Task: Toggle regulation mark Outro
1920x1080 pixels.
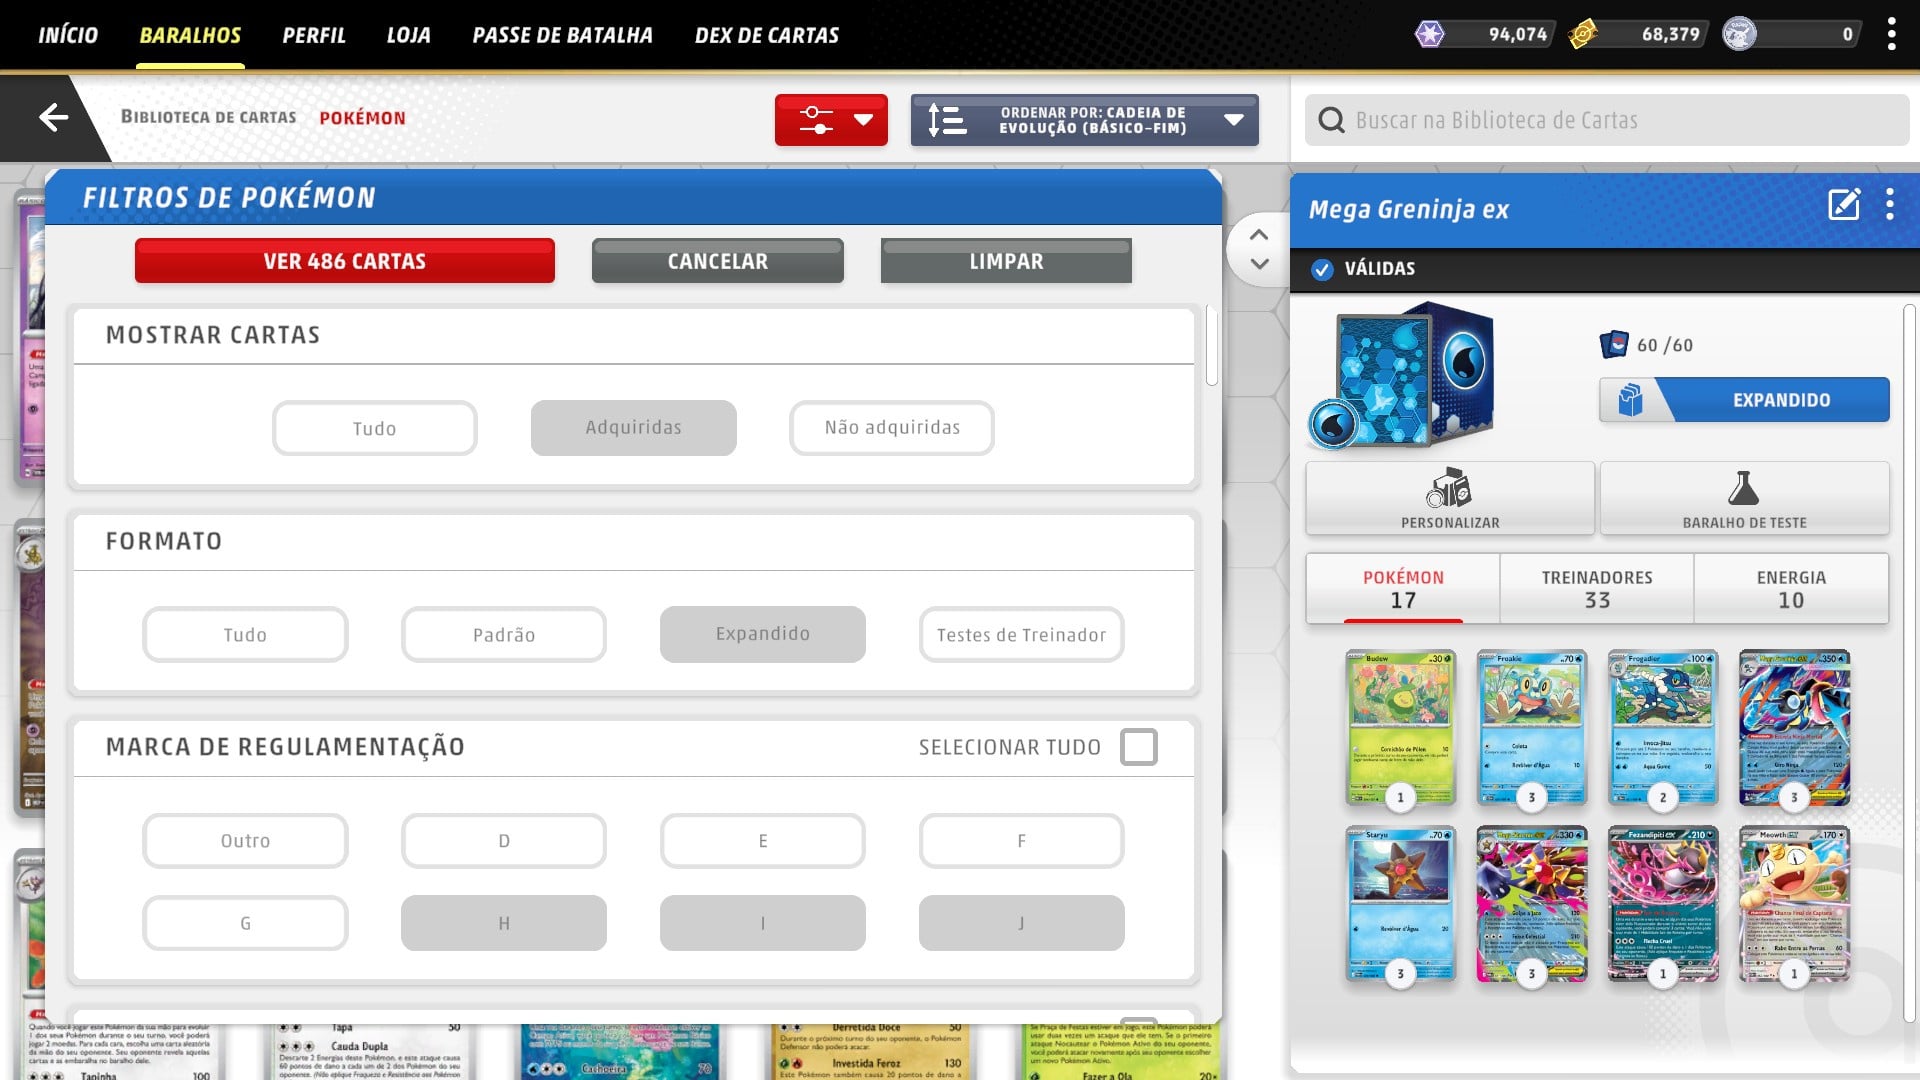Action: 245,841
